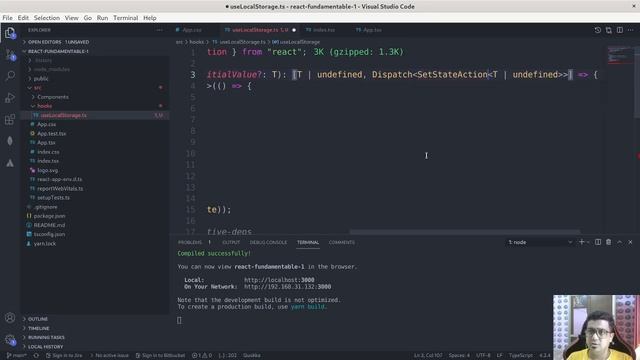The width and height of the screenshot is (640, 360).
Task: Open tsconfig.json in the file explorer
Action: tap(49, 234)
